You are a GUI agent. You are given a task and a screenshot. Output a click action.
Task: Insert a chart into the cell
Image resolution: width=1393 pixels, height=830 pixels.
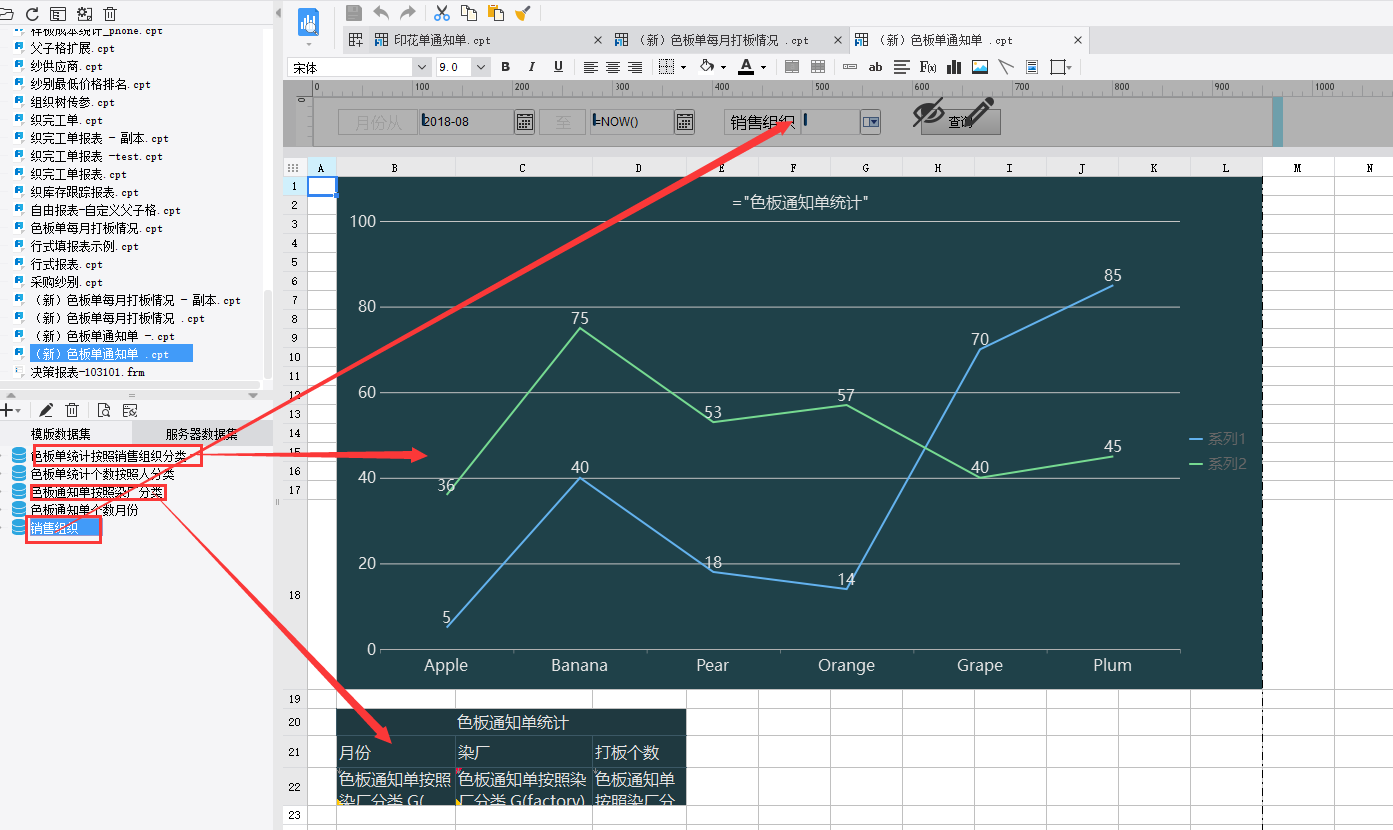click(x=954, y=67)
